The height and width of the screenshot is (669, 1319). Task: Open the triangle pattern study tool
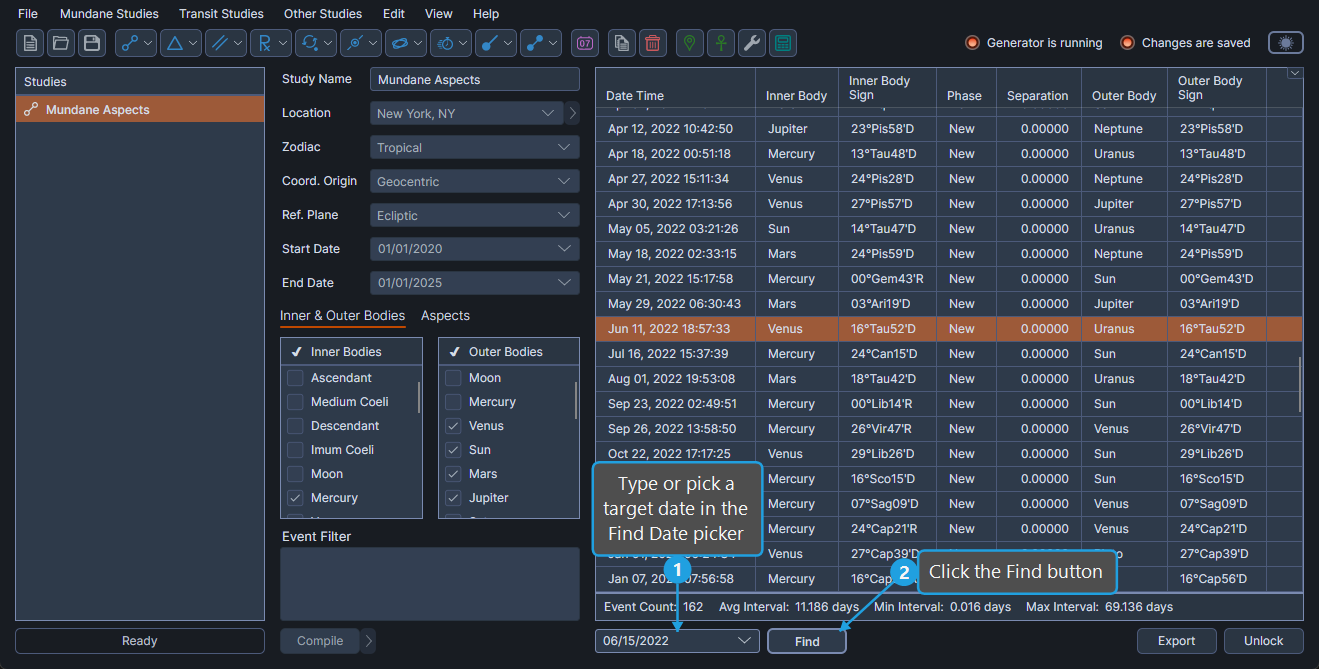coord(181,43)
